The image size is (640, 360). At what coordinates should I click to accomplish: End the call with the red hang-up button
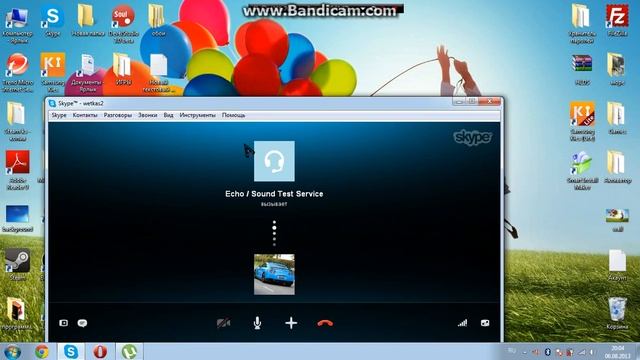pyautogui.click(x=325, y=323)
